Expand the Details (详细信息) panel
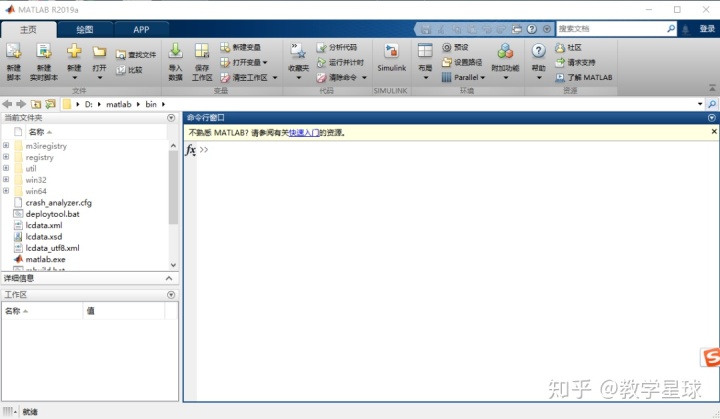This screenshot has width=720, height=419. [x=169, y=278]
